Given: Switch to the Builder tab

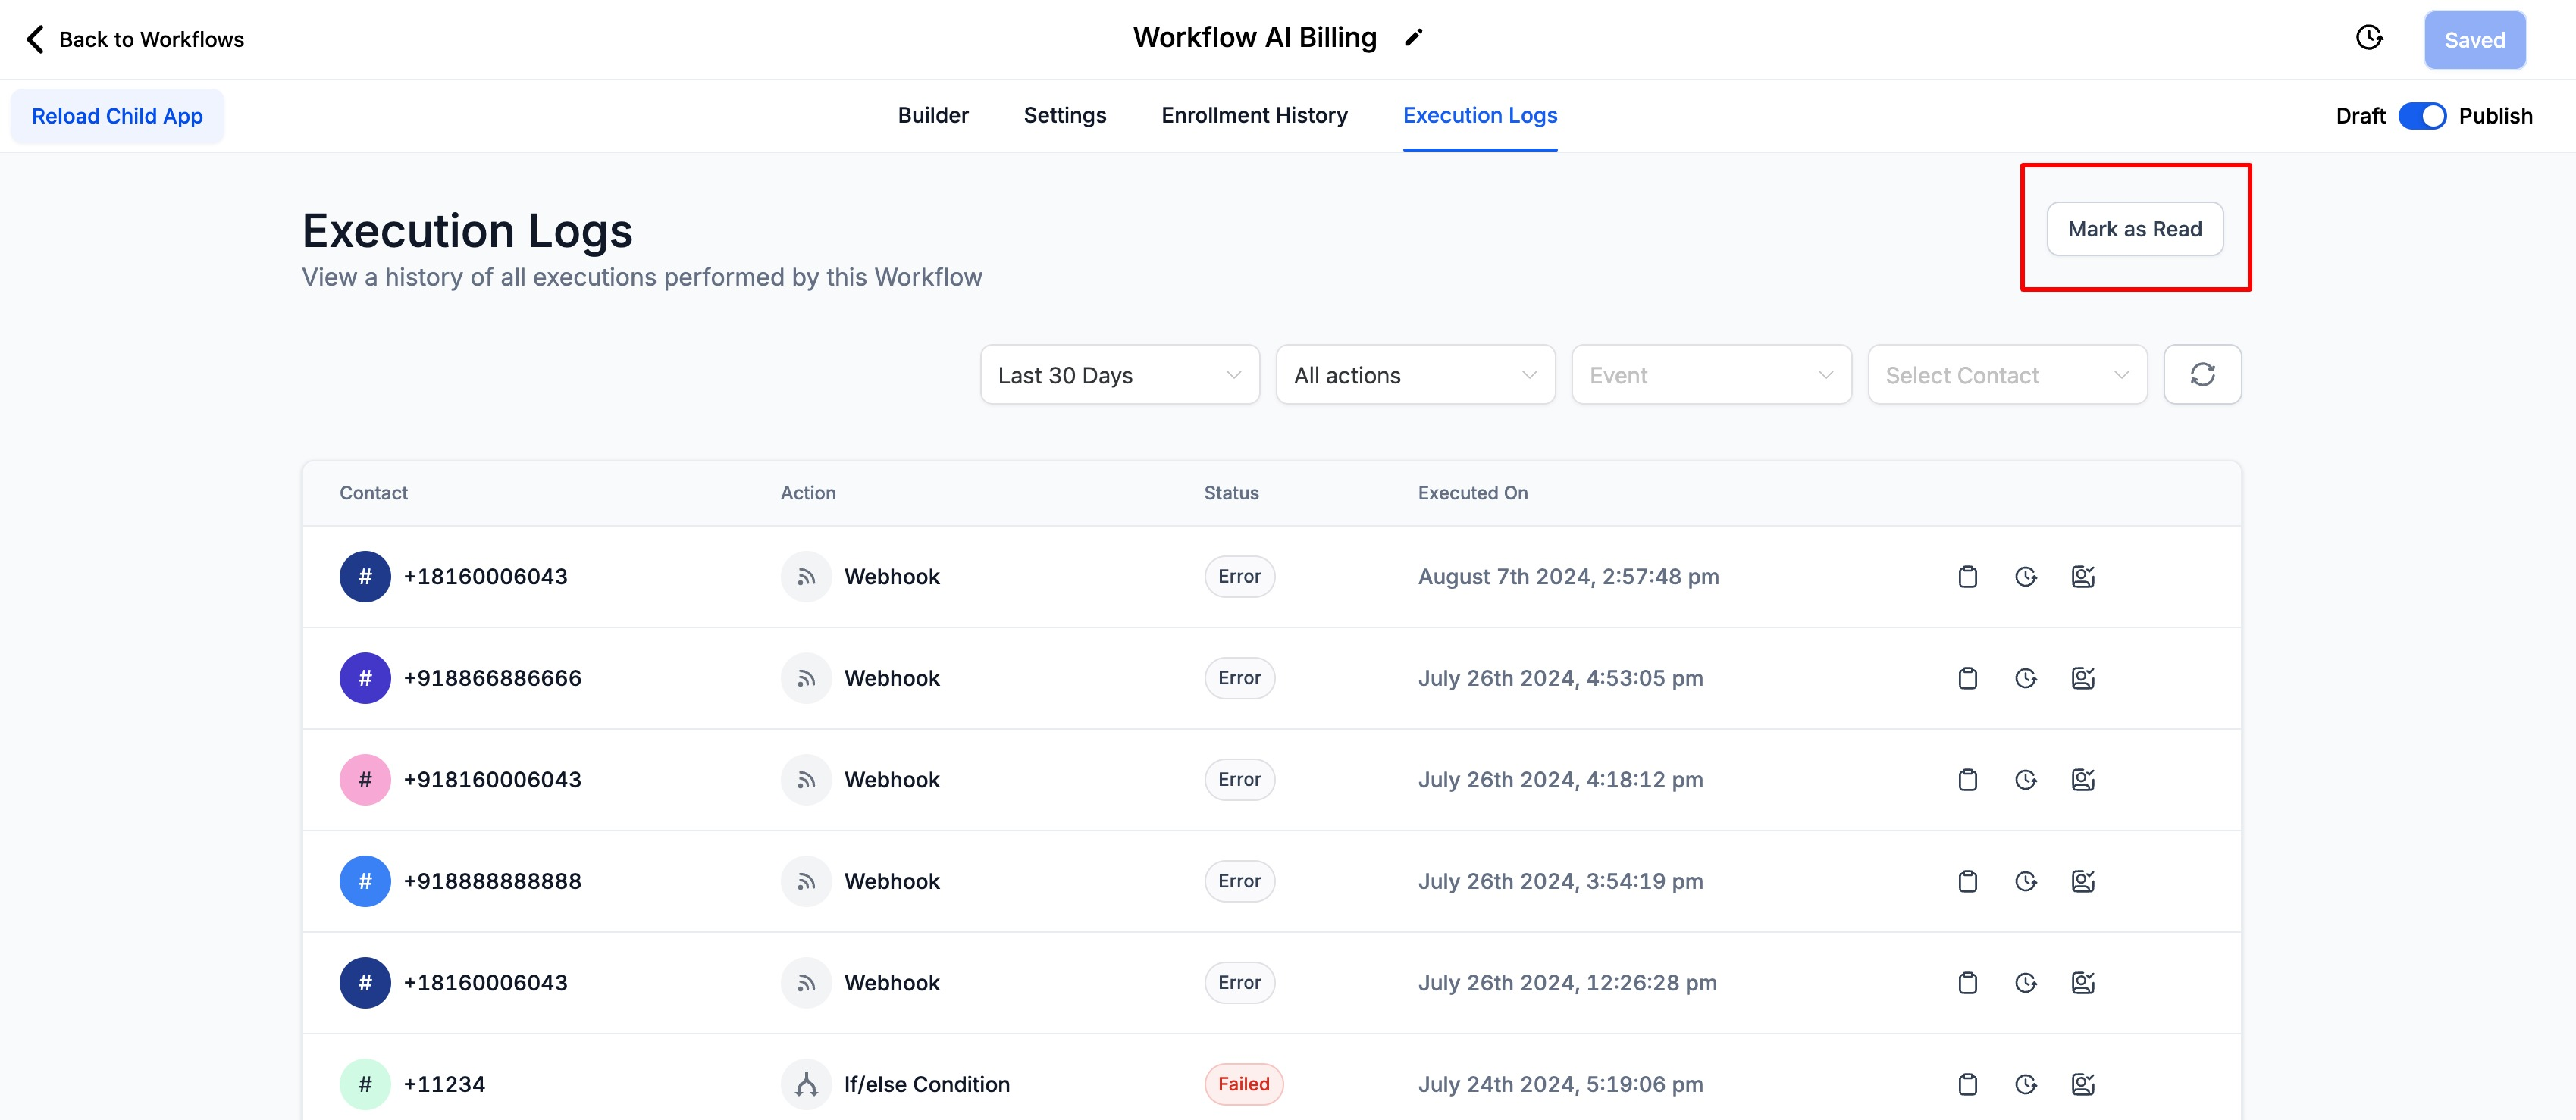Looking at the screenshot, I should [x=932, y=115].
